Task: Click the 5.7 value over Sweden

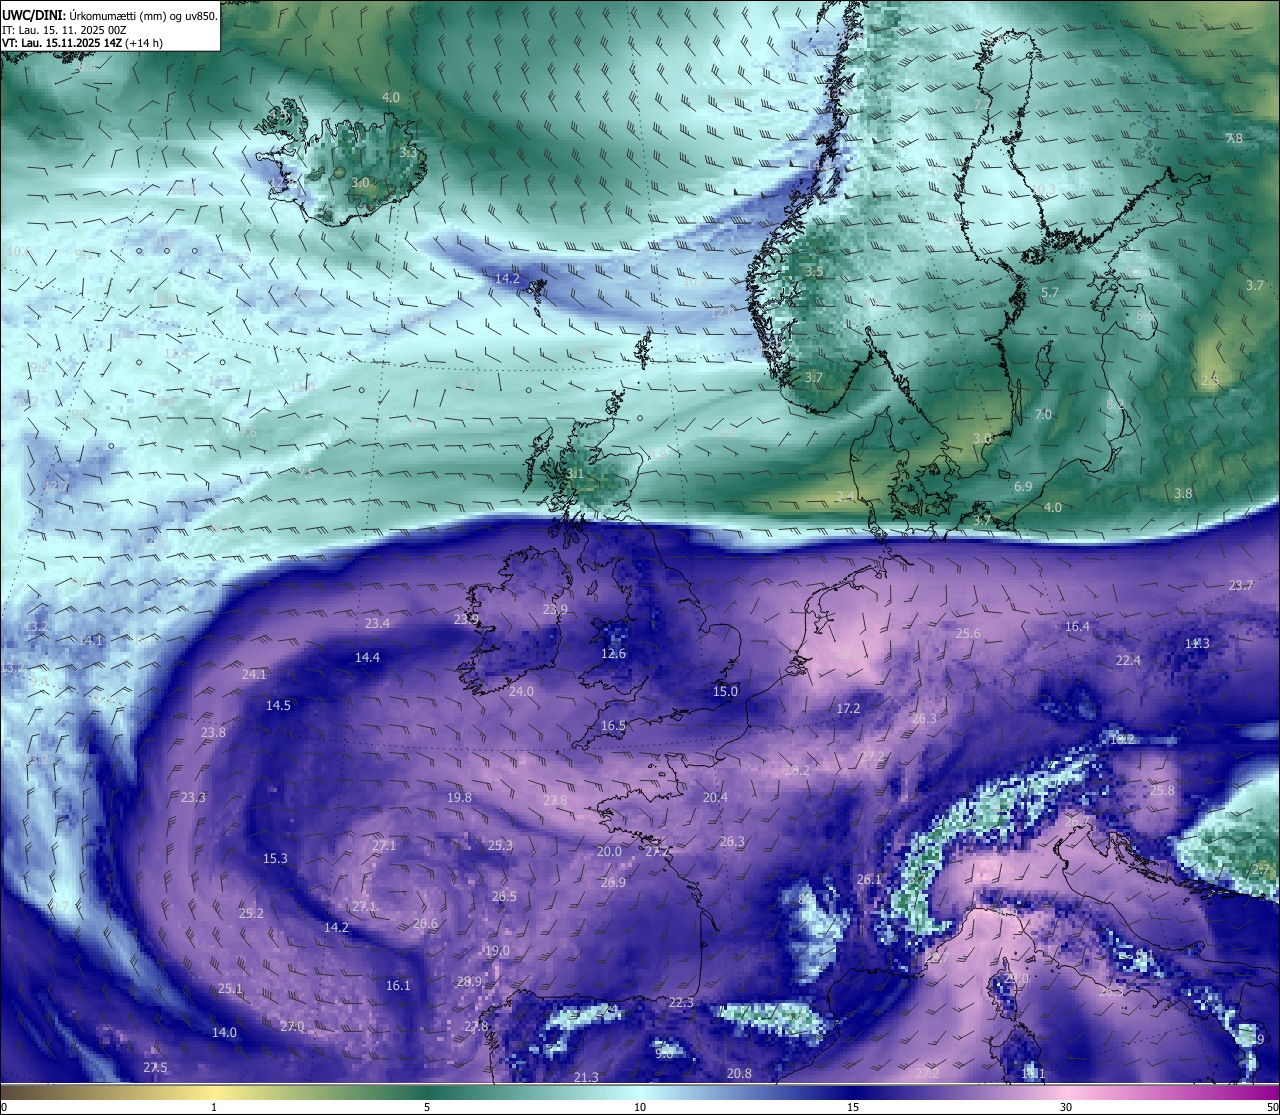Action: (x=1050, y=293)
